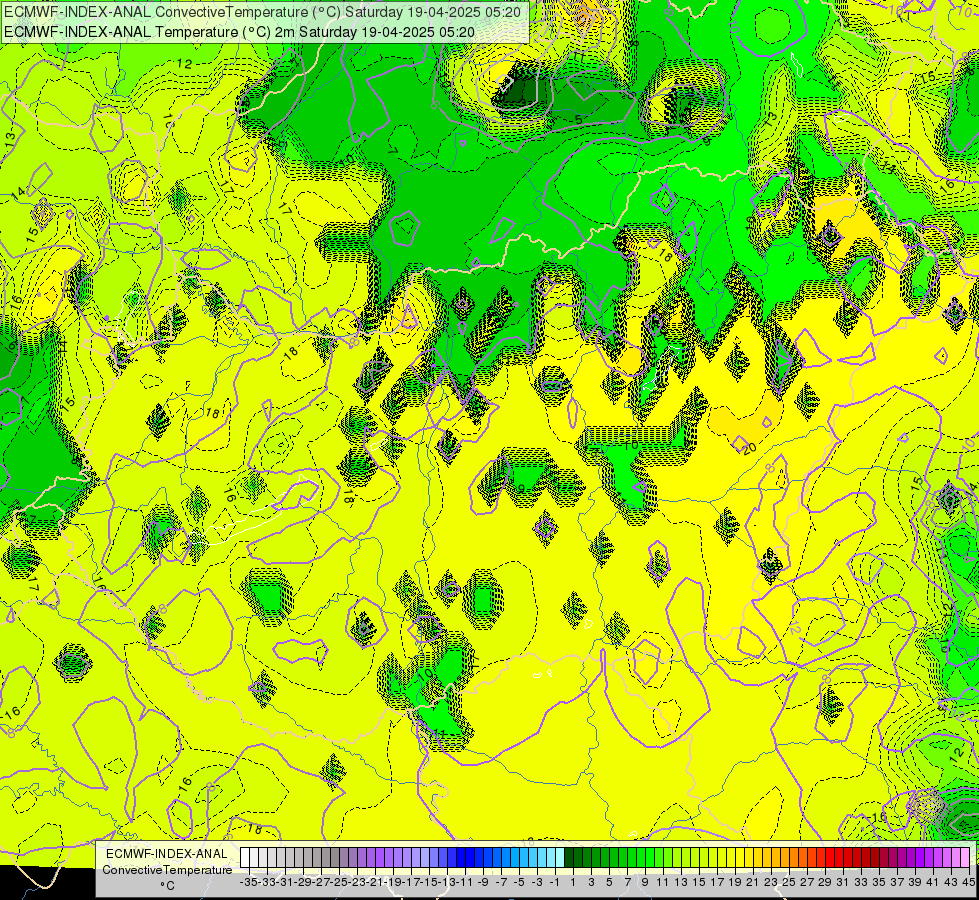
Task: Click legend value 41
Action: [934, 883]
